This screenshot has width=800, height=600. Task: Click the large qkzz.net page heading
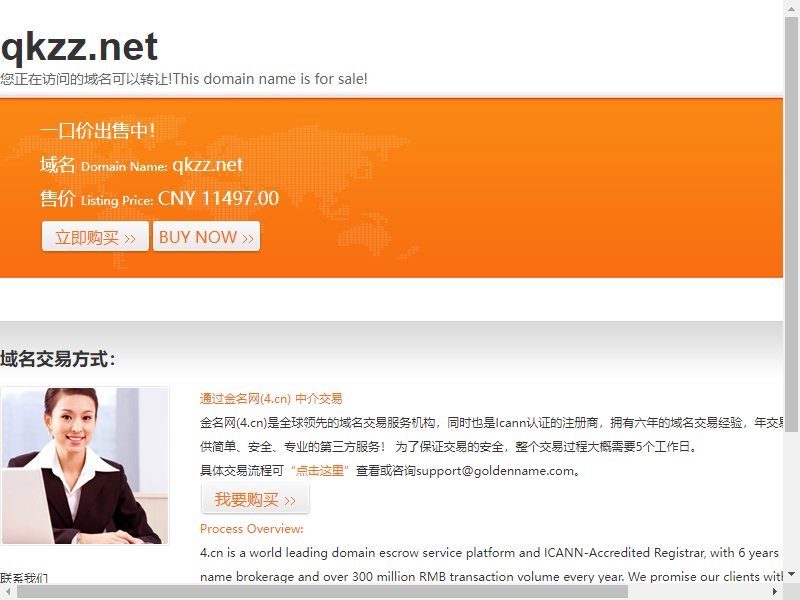(x=79, y=47)
